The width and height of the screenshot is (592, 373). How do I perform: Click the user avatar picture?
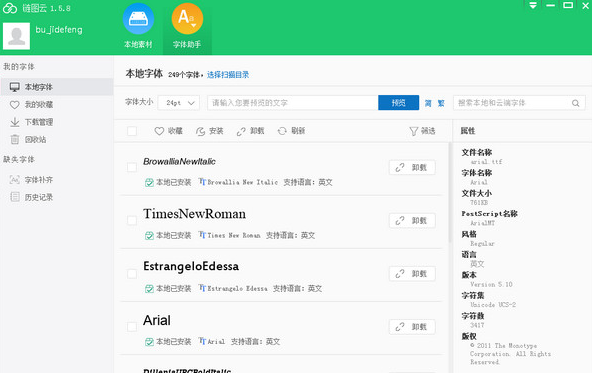click(16, 36)
